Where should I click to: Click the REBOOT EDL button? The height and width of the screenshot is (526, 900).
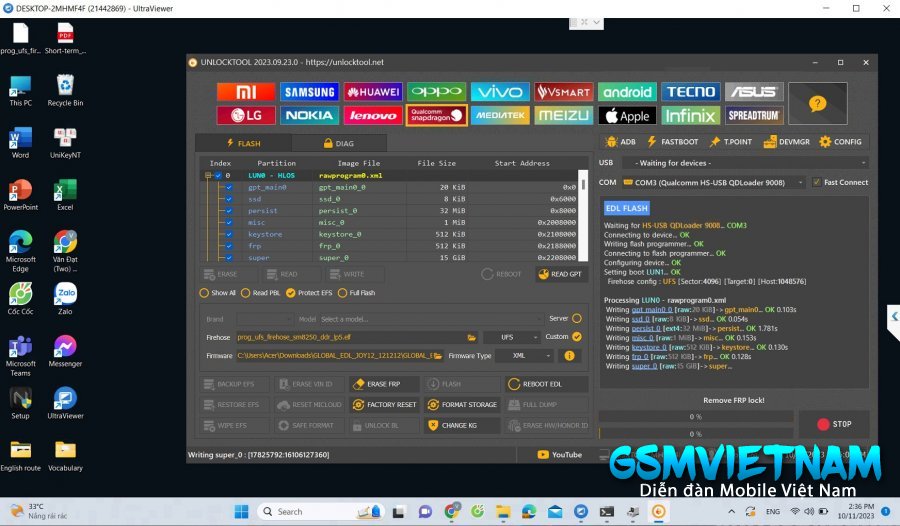coord(547,384)
